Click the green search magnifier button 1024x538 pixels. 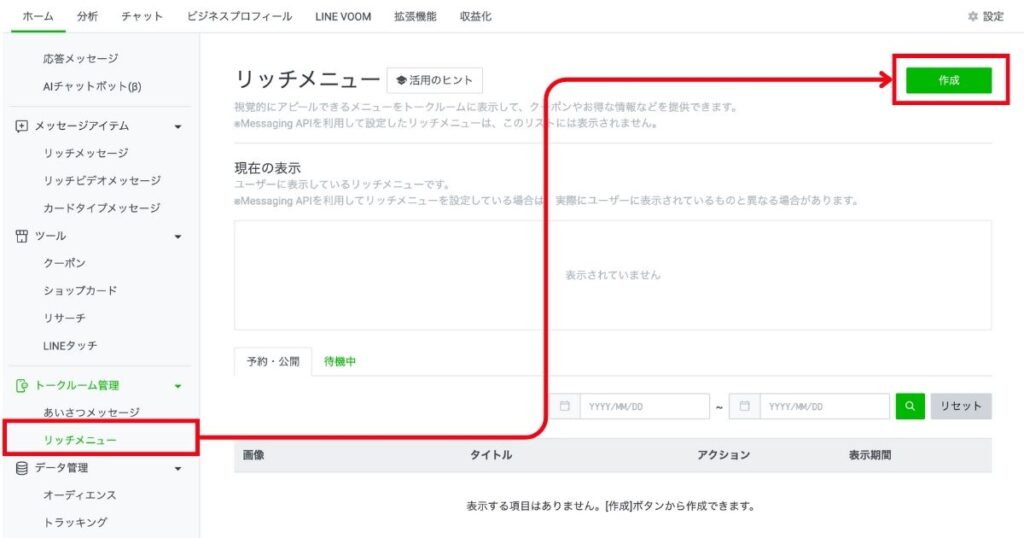(910, 406)
